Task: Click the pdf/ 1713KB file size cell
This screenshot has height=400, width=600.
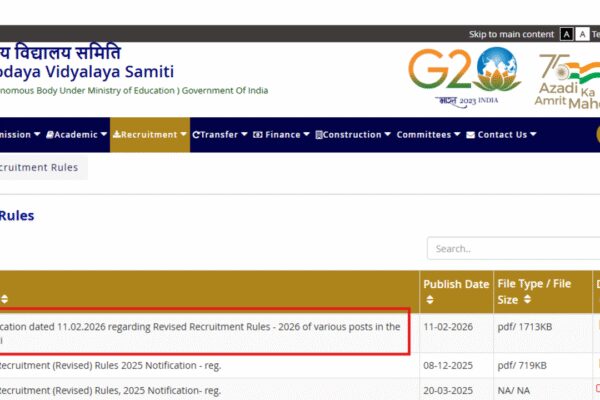Action: tap(525, 327)
